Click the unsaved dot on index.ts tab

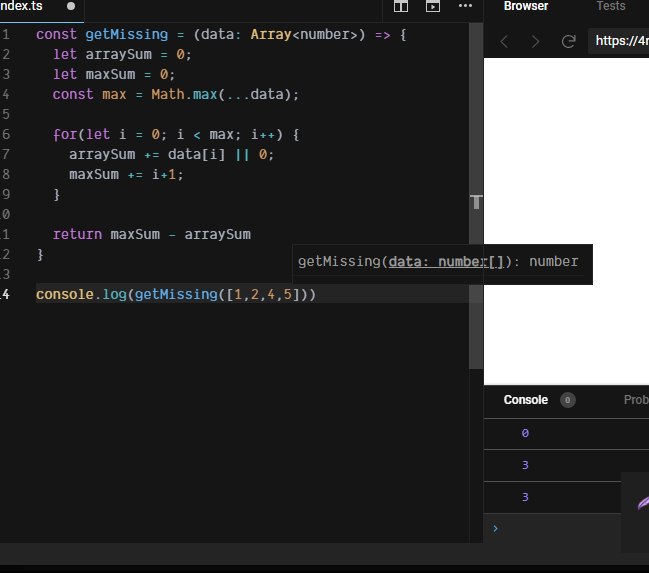click(x=71, y=6)
